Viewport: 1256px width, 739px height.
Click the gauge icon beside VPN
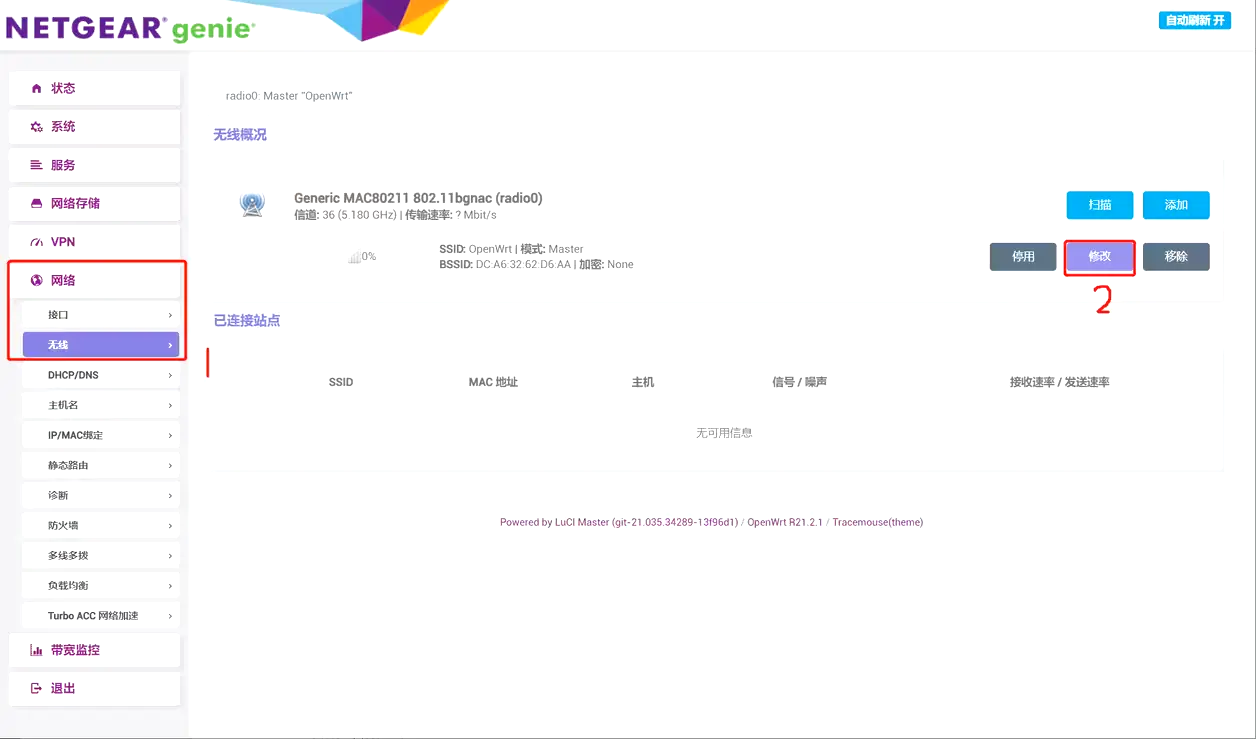(x=37, y=242)
